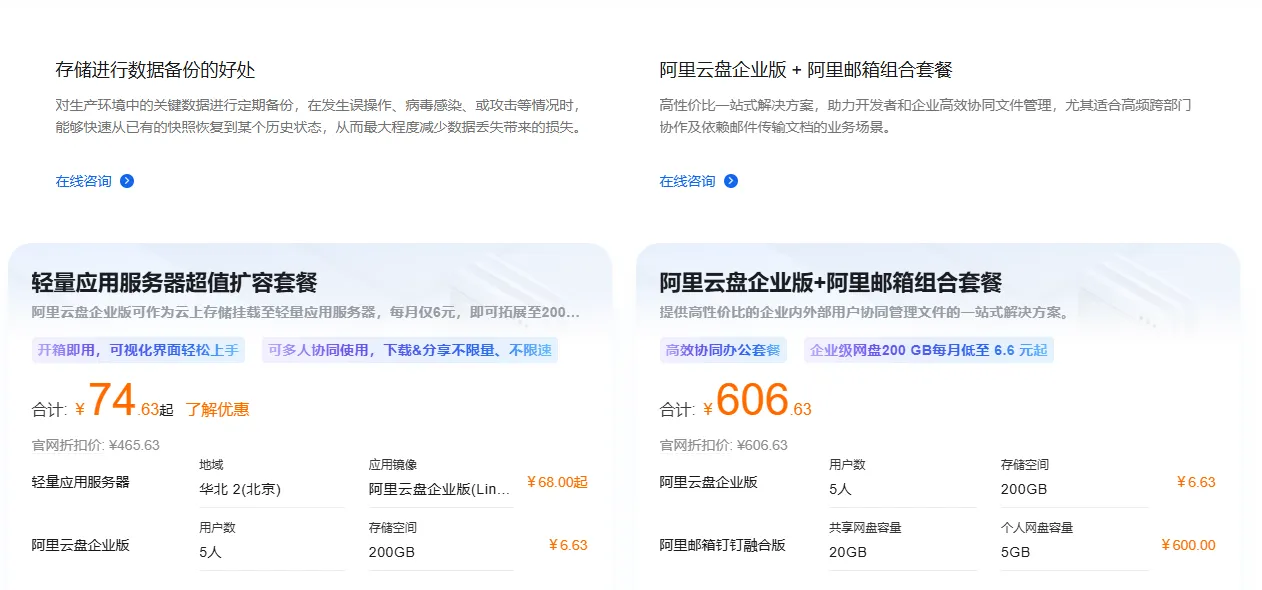Image resolution: width=1262 pixels, height=590 pixels.
Task: Click row label 阿里邮箱钉钉融合版
Action: [723, 545]
